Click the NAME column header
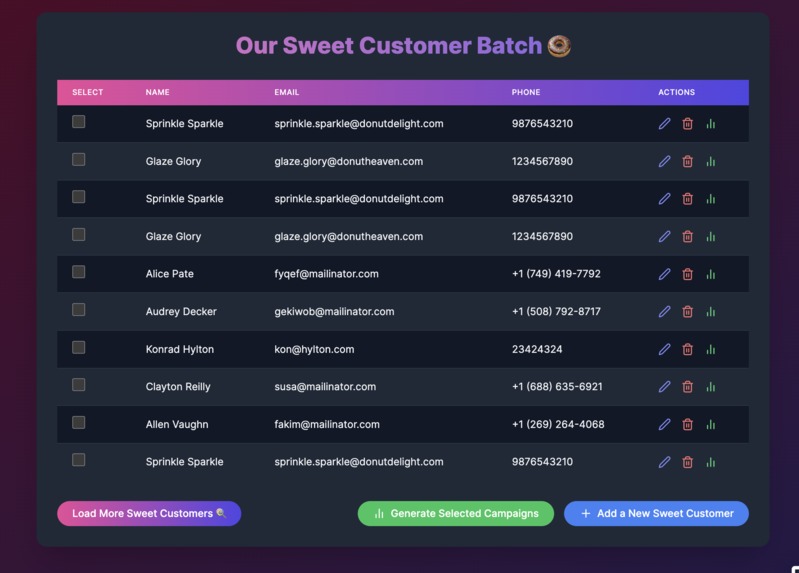The image size is (799, 573). [157, 92]
